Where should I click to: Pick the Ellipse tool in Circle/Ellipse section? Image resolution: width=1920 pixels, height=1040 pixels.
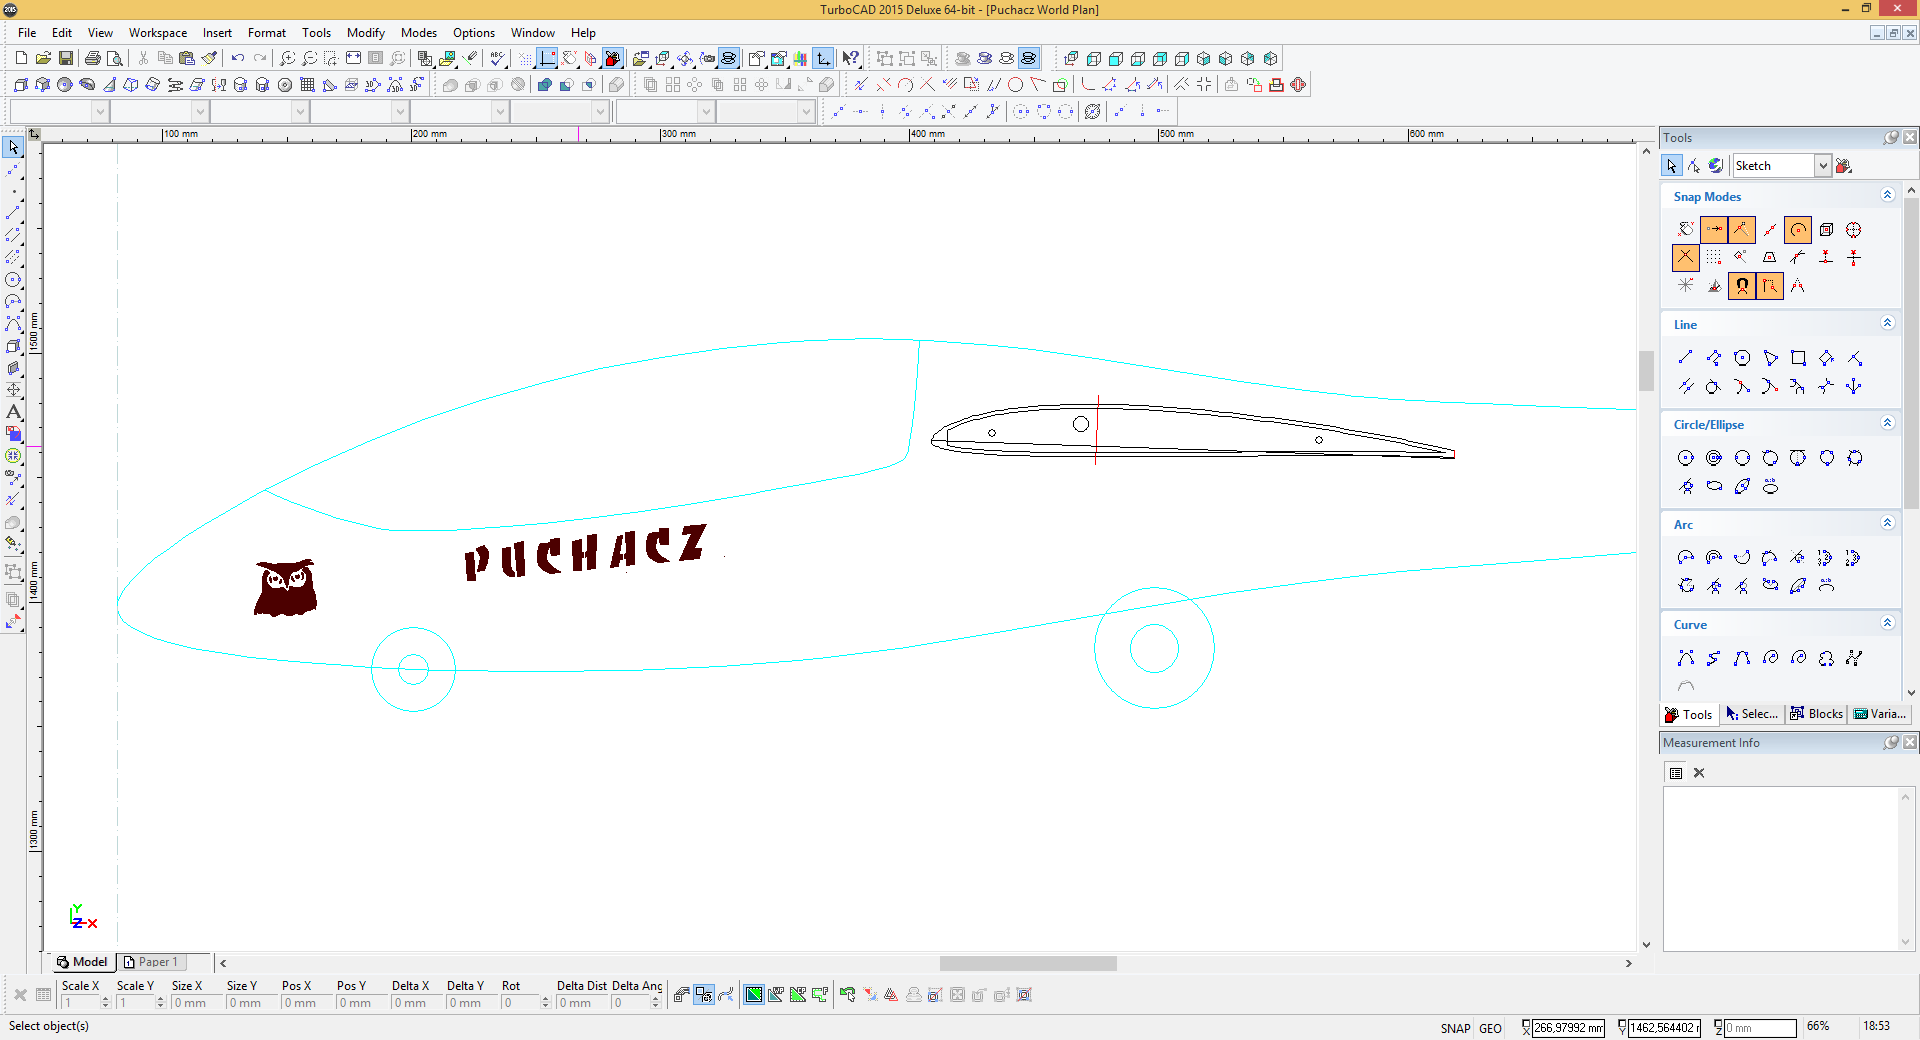click(1714, 487)
